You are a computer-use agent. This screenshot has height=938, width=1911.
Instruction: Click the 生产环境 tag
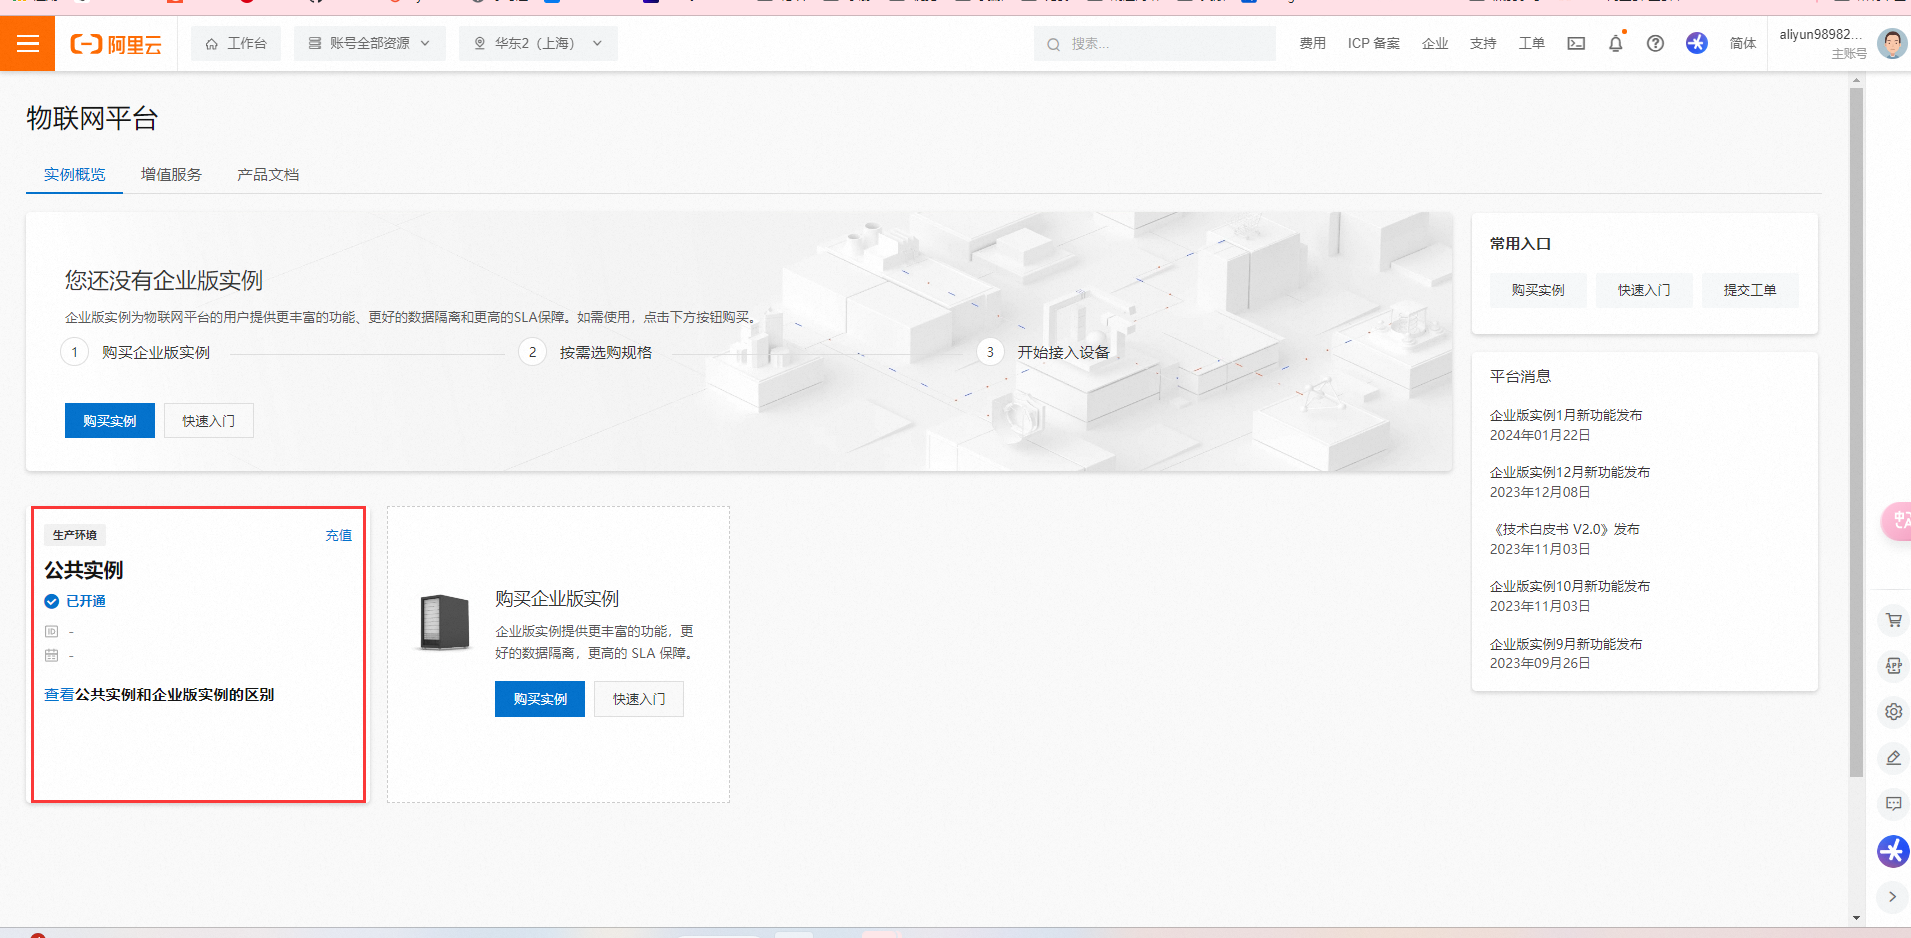pyautogui.click(x=75, y=535)
